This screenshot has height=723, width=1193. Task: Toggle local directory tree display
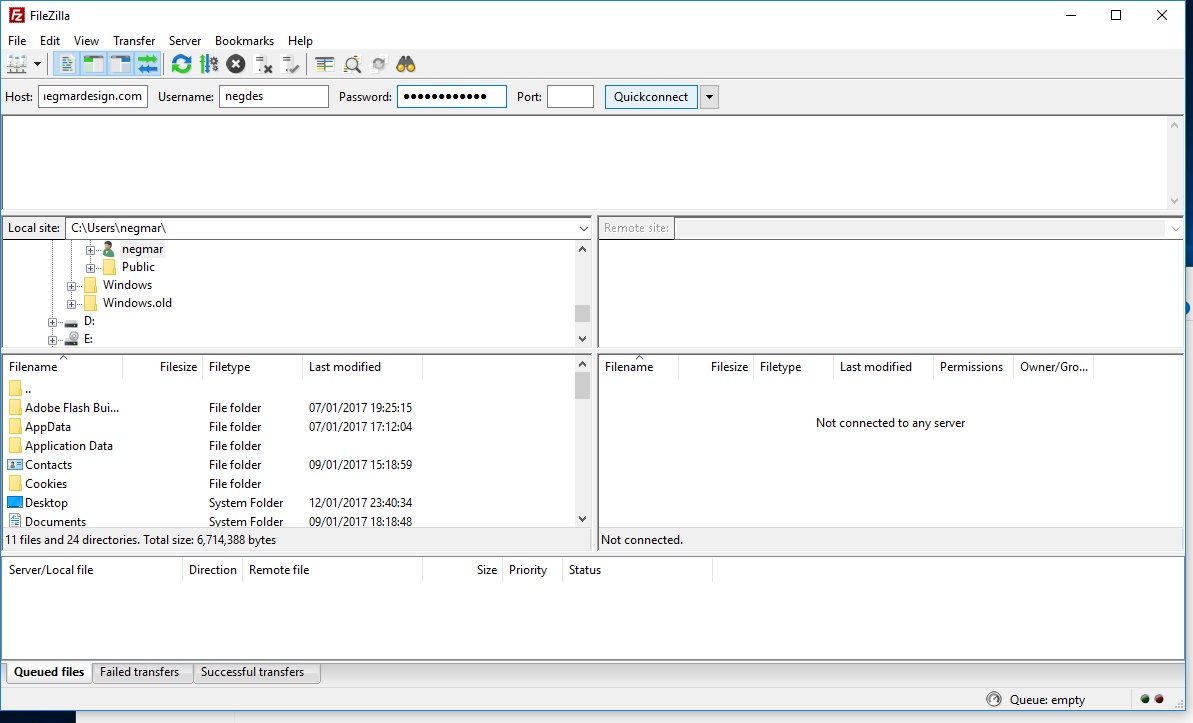[94, 64]
